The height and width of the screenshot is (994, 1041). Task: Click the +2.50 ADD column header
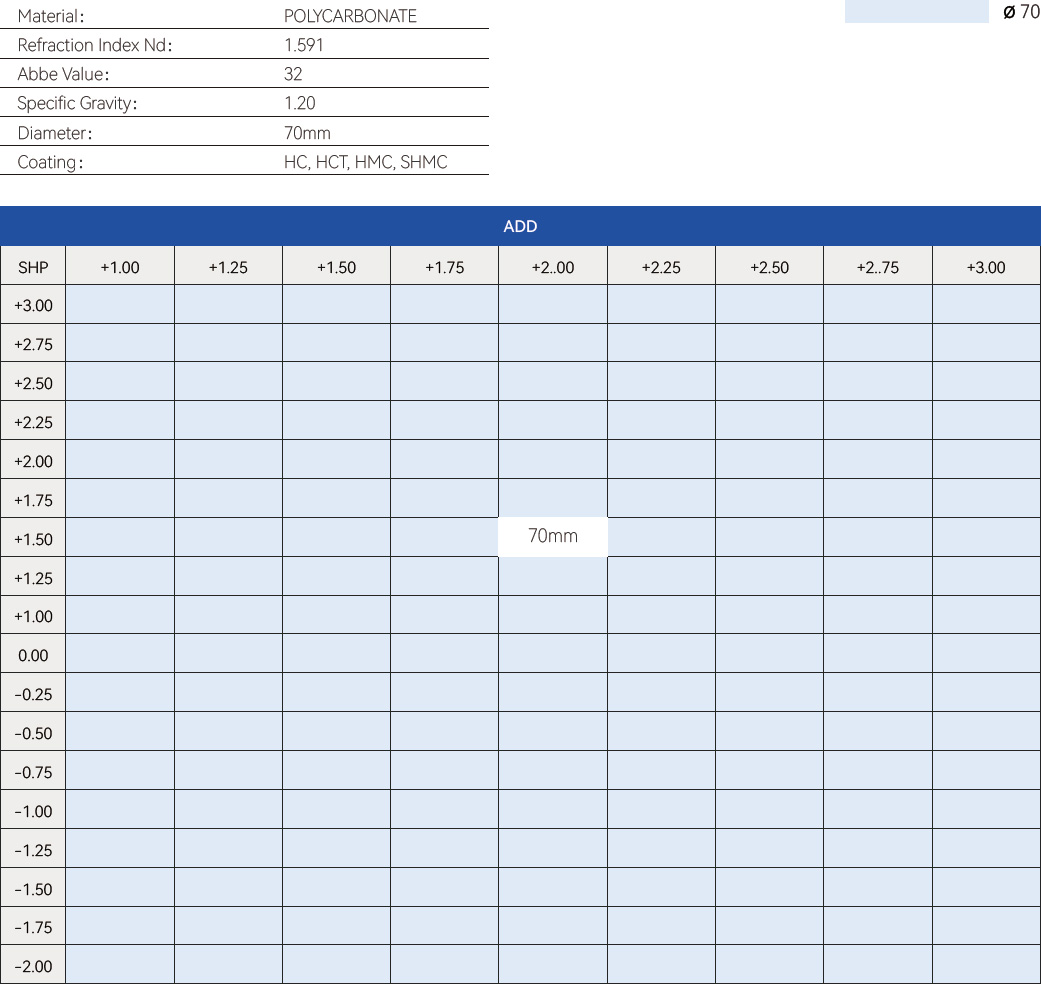(x=769, y=267)
